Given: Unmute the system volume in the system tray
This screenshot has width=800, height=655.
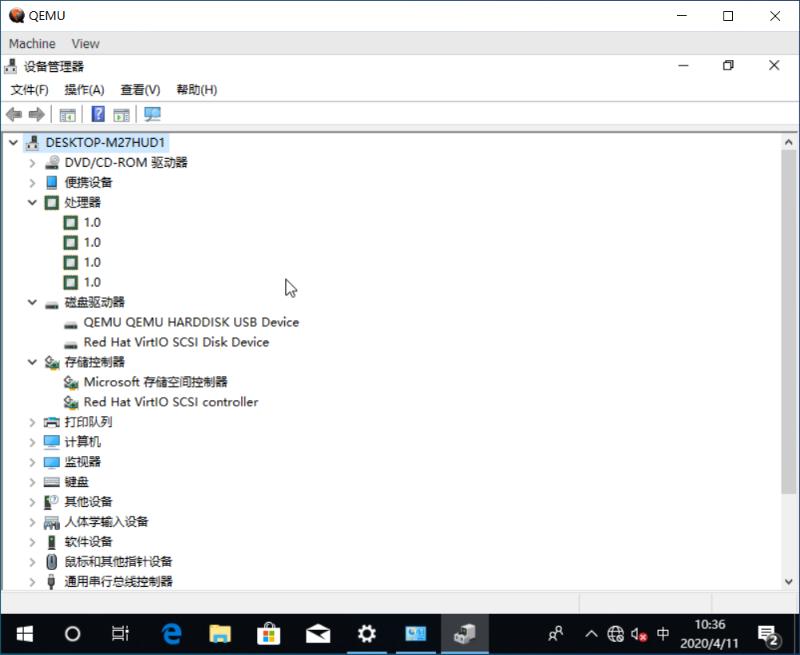Looking at the screenshot, I should (641, 633).
